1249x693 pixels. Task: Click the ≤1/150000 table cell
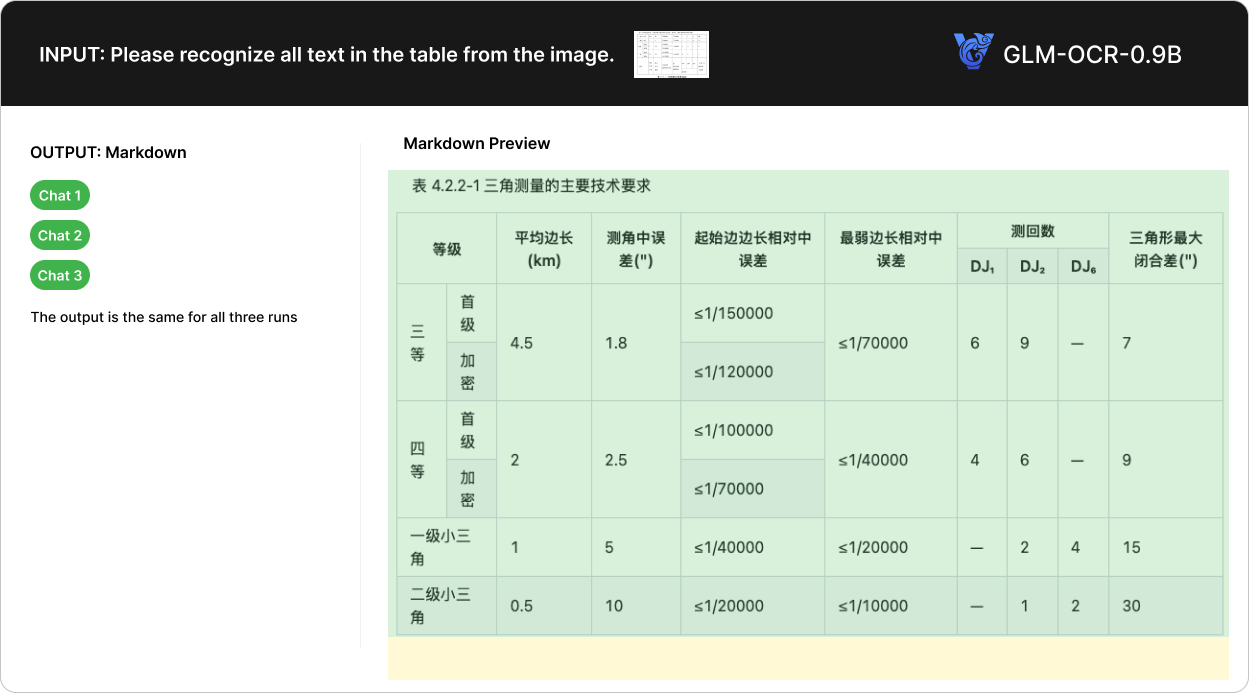coord(733,313)
